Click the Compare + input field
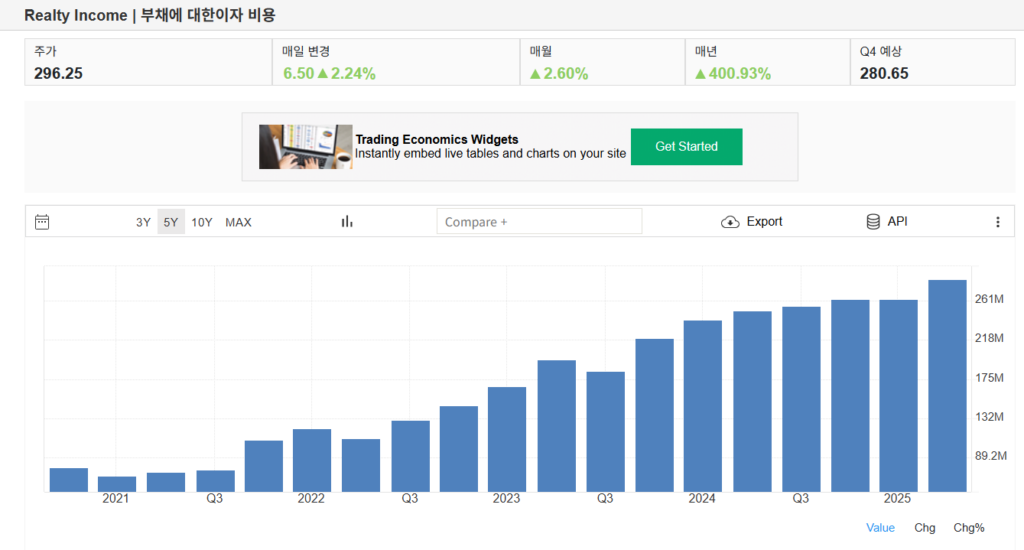 (x=539, y=222)
